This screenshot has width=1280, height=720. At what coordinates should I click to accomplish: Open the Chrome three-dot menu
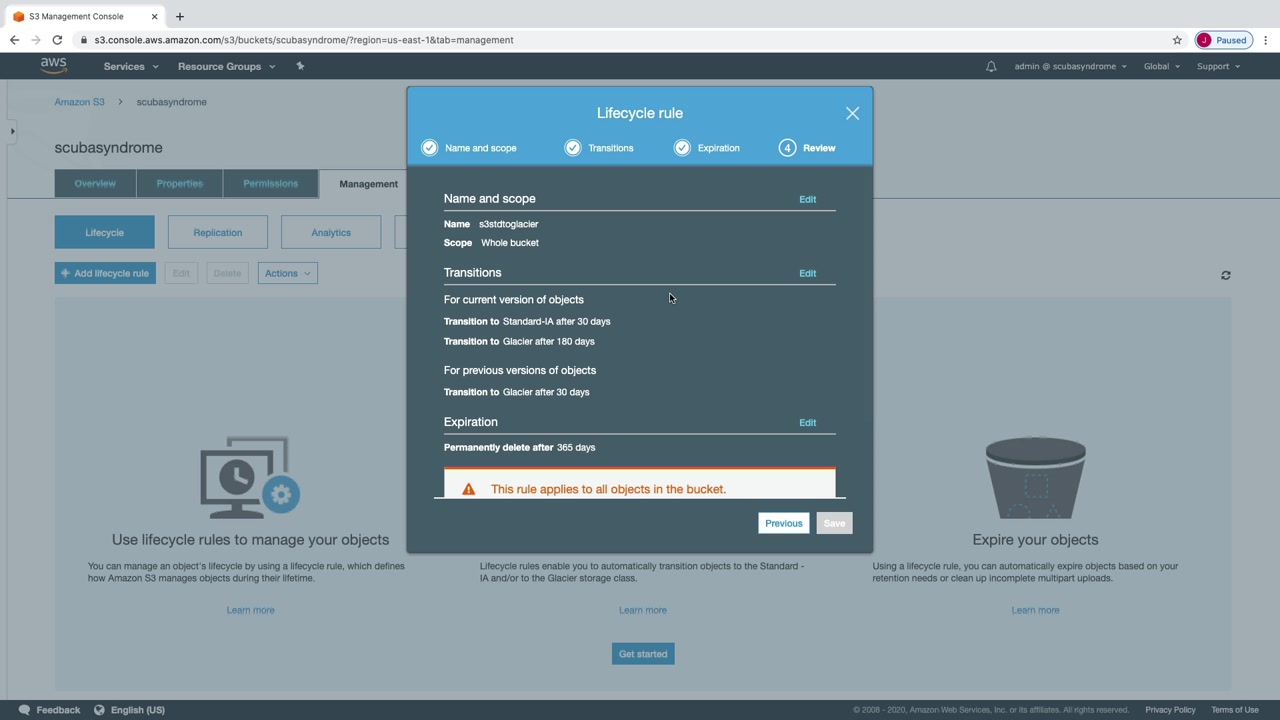pos(1266,40)
